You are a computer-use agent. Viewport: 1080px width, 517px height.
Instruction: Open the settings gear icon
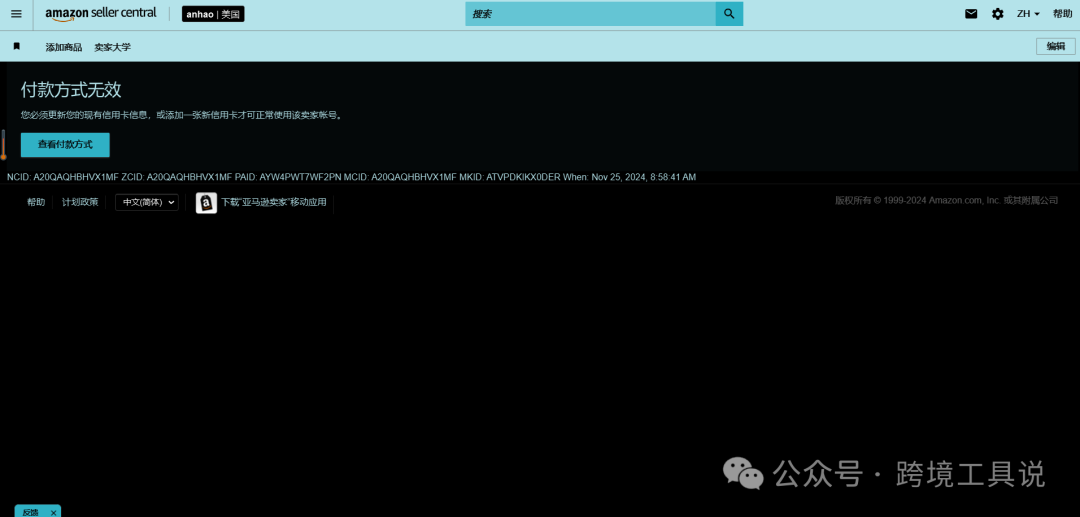[x=997, y=14]
